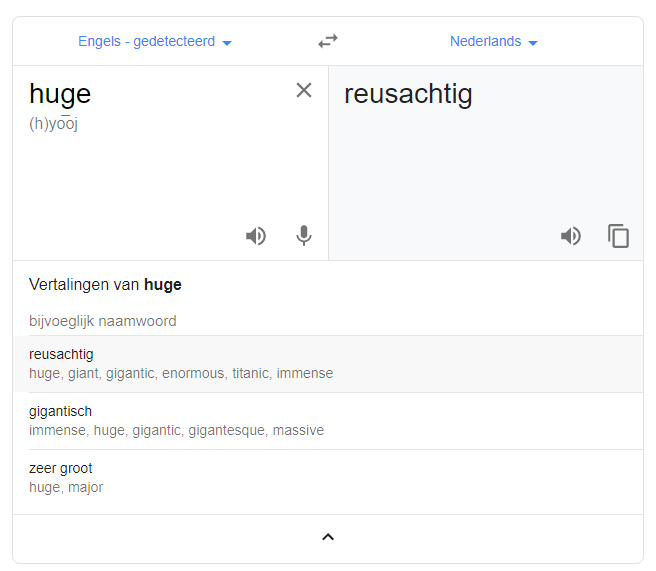The height and width of the screenshot is (571, 656).
Task: Select the gigantisch translation entry
Action: point(328,421)
